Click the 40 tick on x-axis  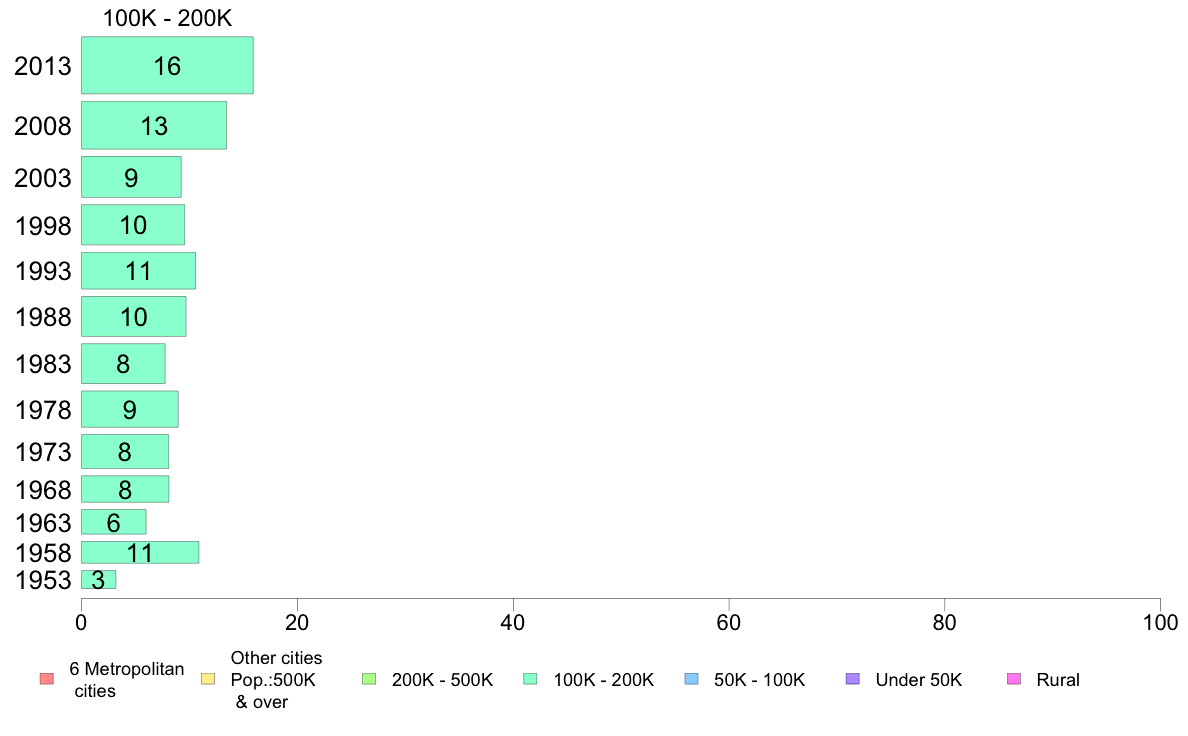pyautogui.click(x=513, y=623)
